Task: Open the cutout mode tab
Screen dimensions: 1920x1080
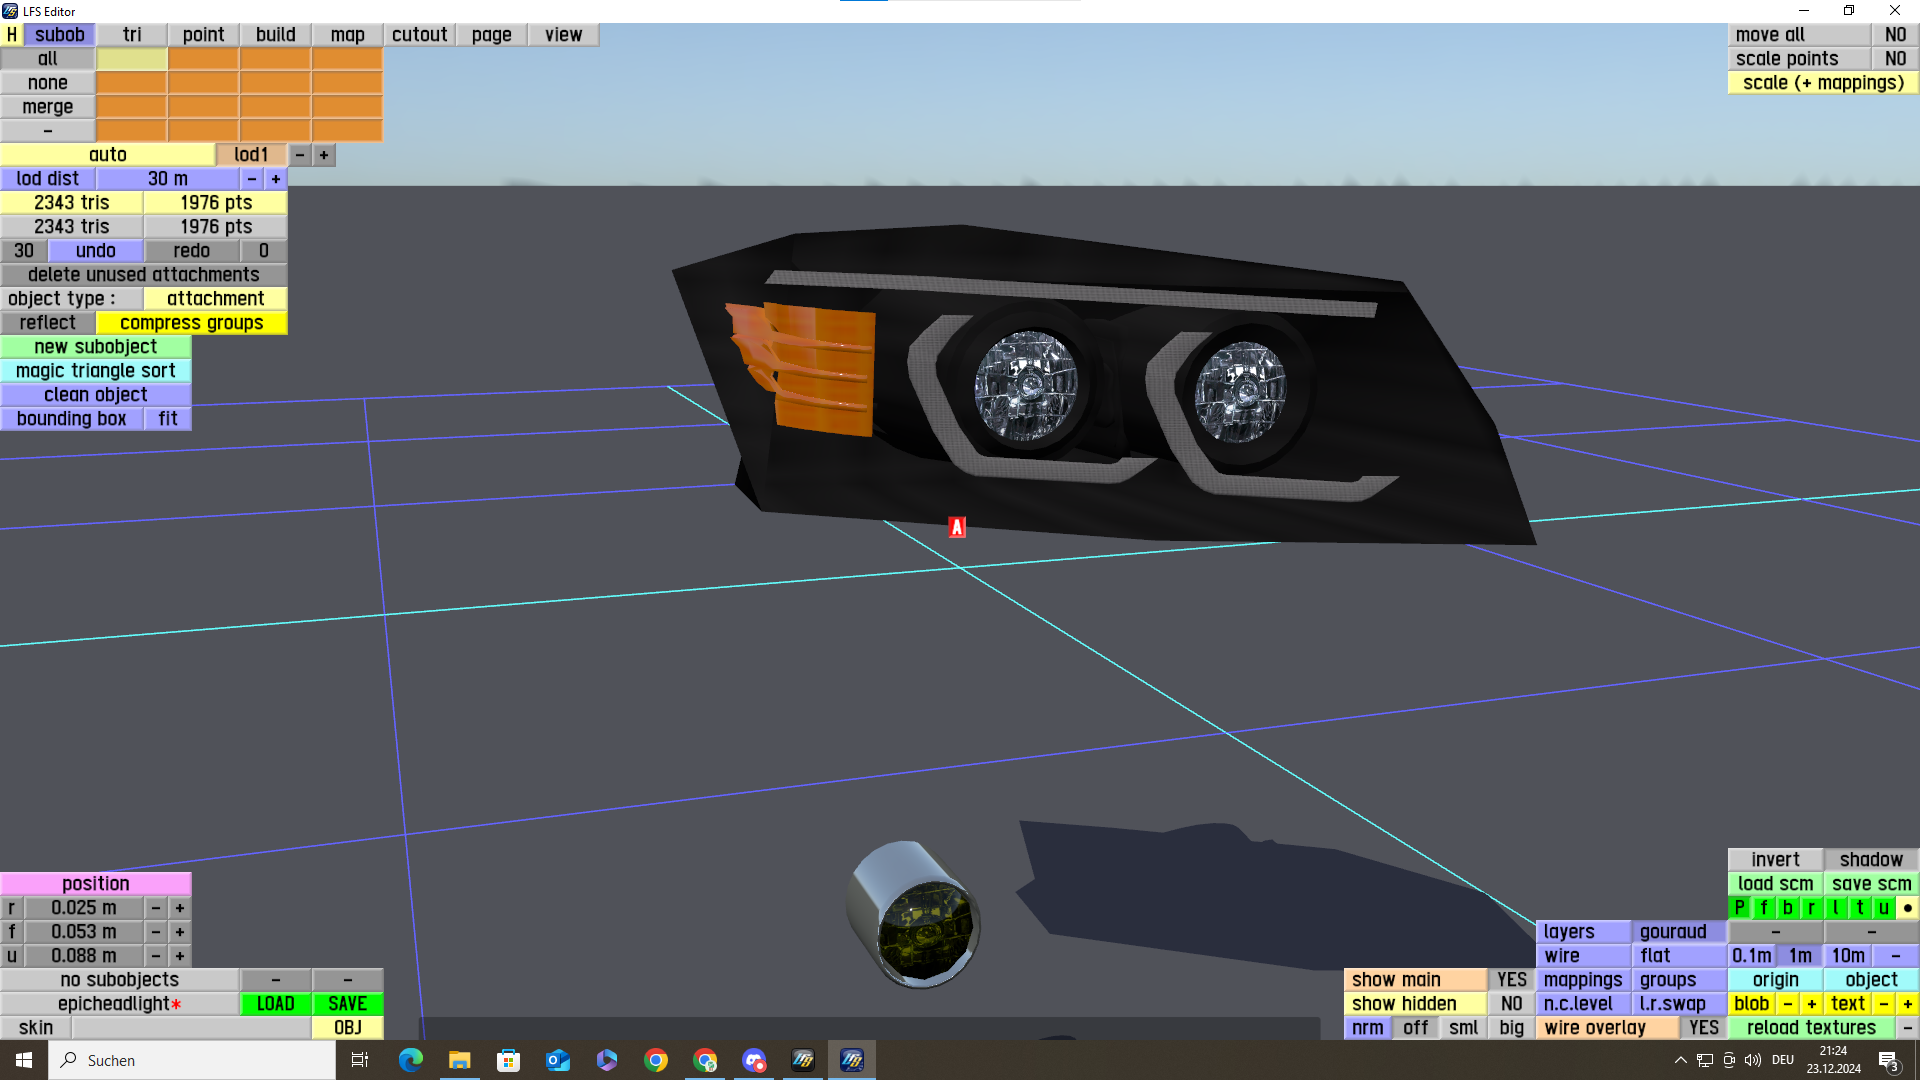Action: (x=419, y=34)
